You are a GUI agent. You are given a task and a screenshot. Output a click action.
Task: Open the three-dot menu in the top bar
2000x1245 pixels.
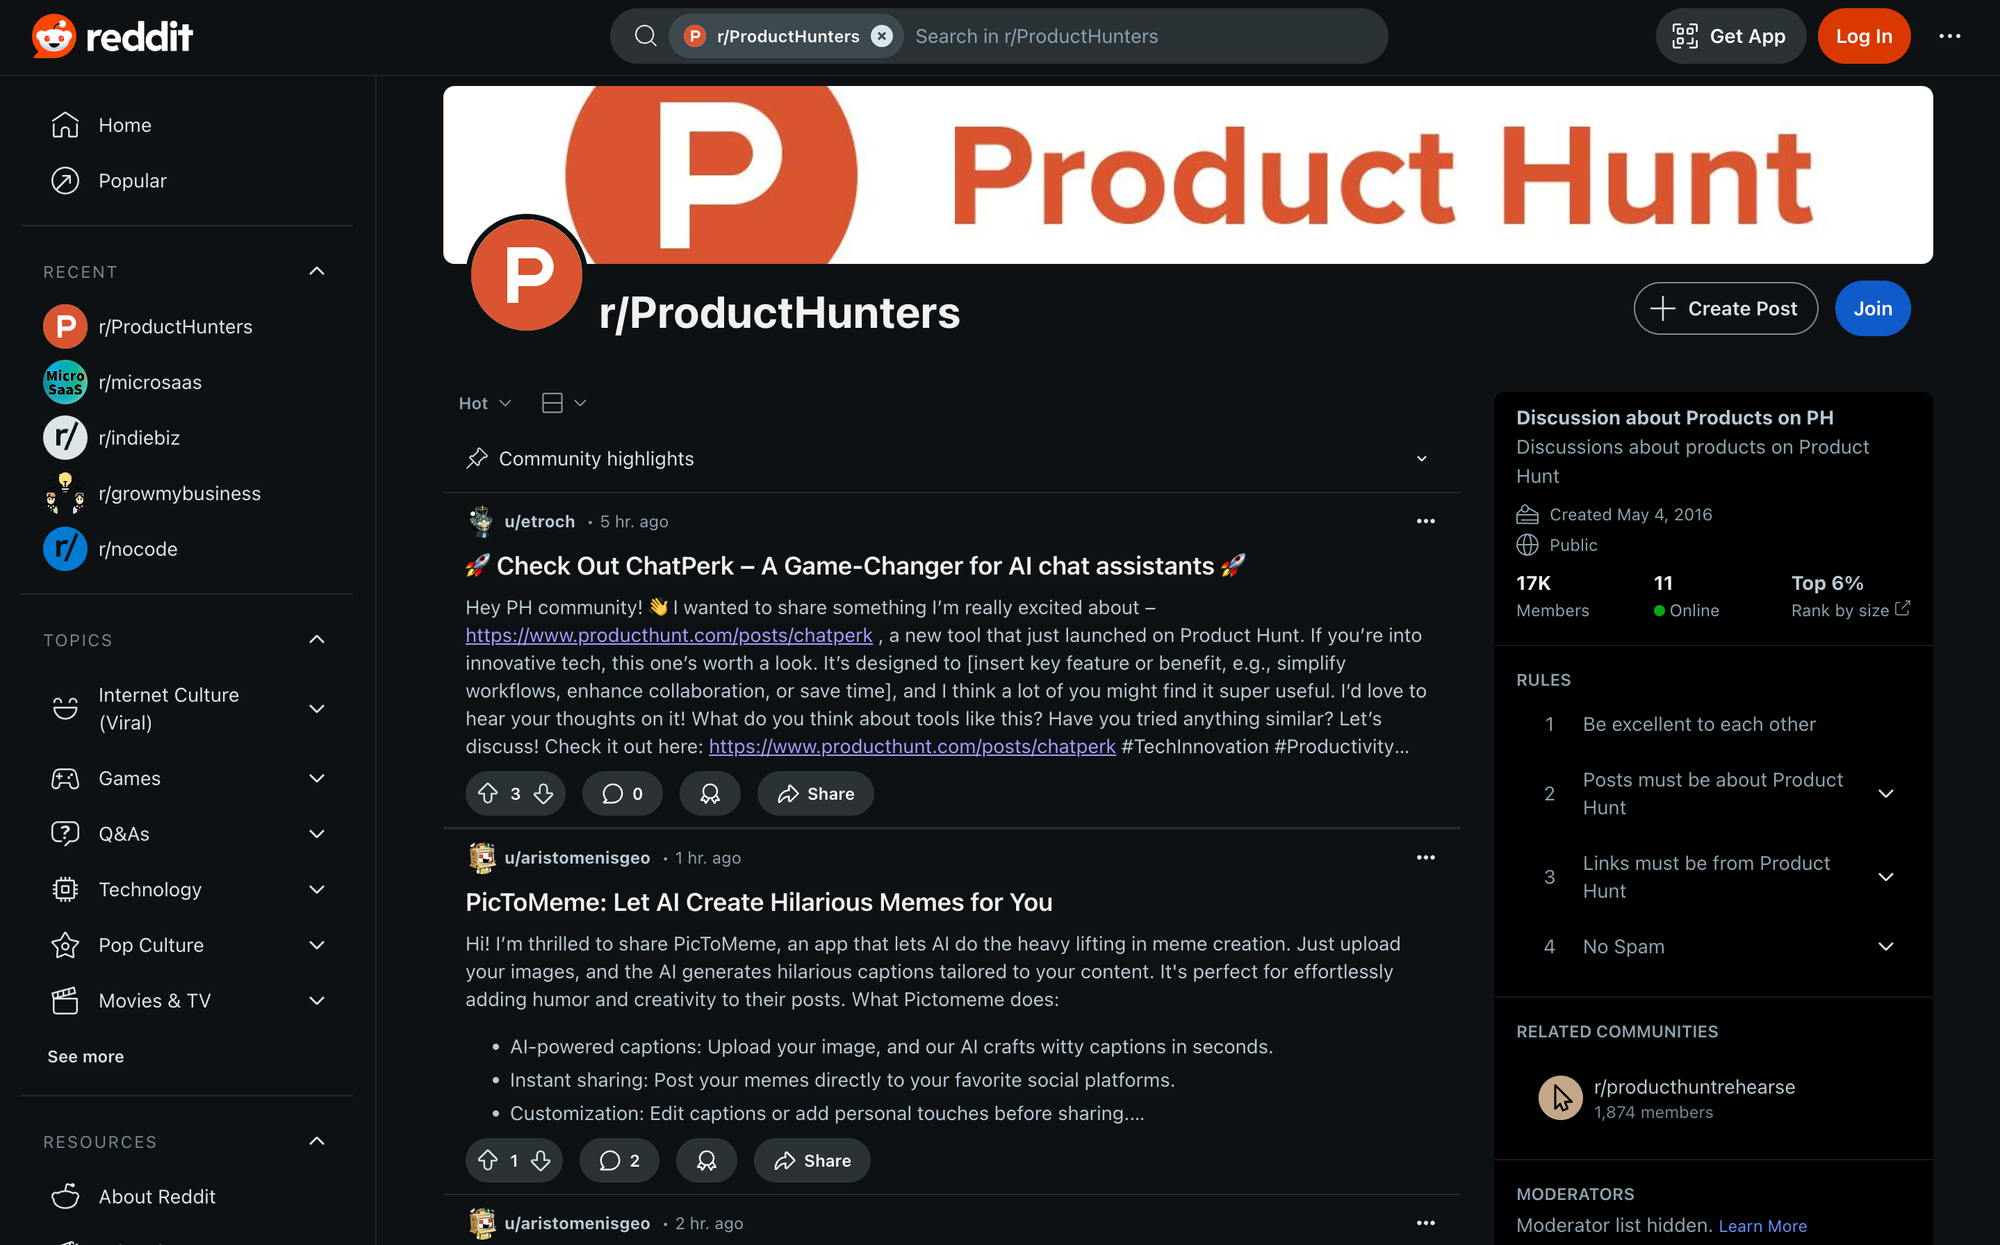coord(1949,36)
